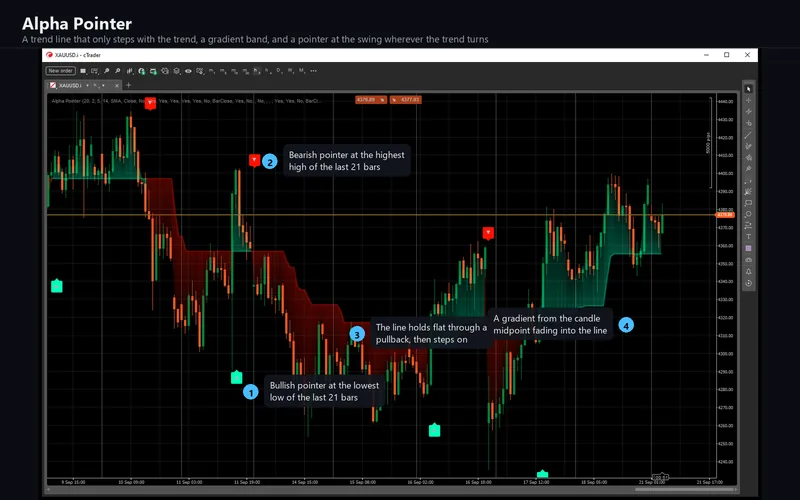Select the ellipse shape drawing tool
800x500 pixels.
(x=748, y=214)
